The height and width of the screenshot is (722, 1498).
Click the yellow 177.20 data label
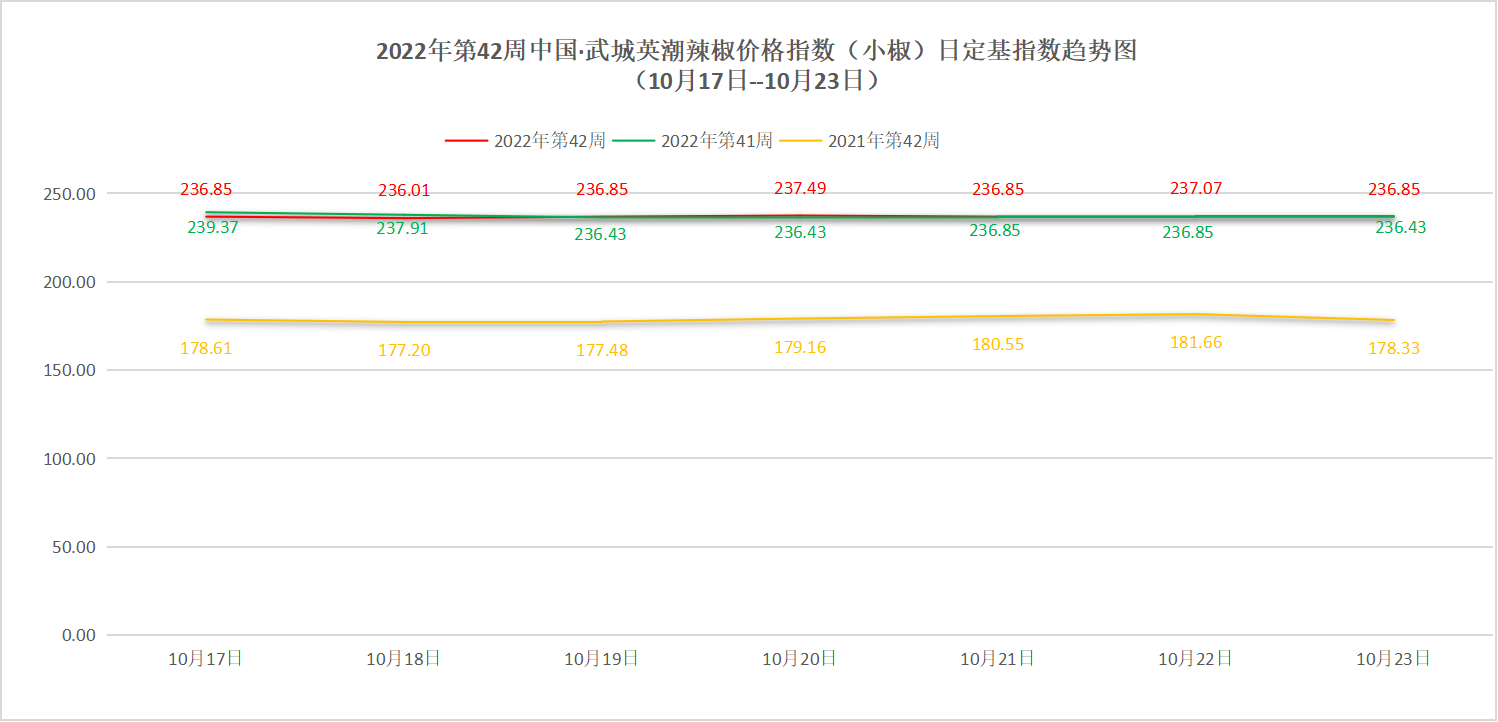[404, 351]
